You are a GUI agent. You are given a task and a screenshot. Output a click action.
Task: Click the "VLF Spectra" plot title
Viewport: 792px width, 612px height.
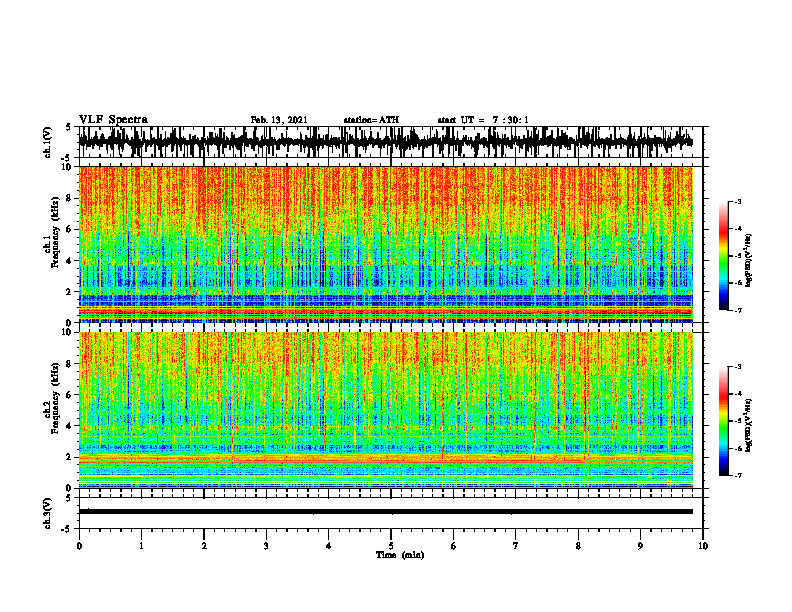coord(113,120)
